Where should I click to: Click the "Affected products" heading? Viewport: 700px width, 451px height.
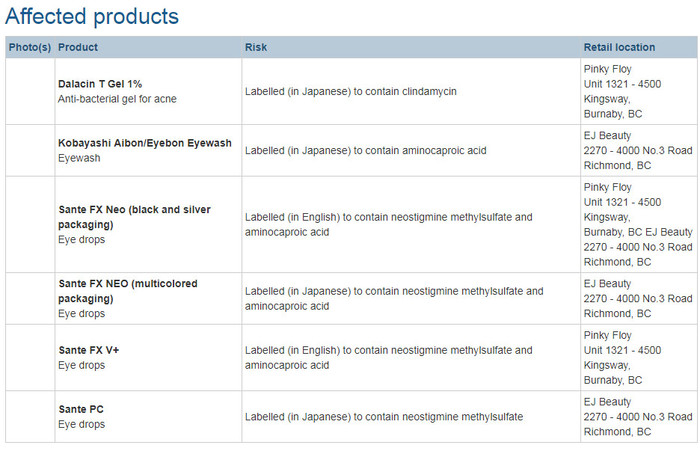click(92, 17)
